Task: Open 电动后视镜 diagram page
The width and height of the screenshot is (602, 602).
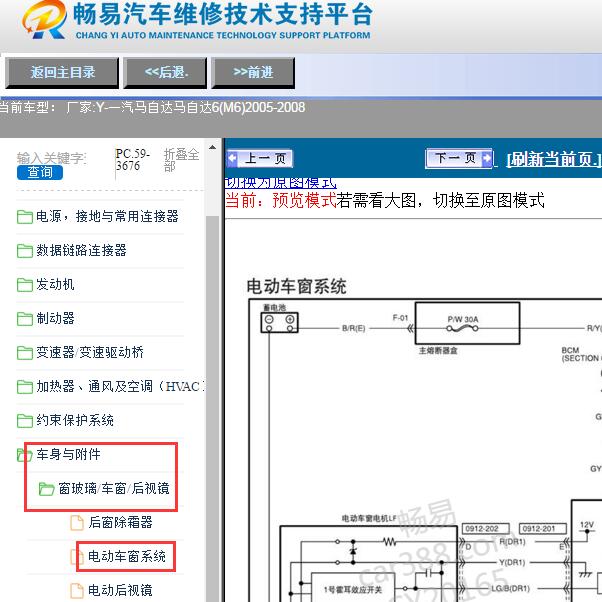Action: 120,590
